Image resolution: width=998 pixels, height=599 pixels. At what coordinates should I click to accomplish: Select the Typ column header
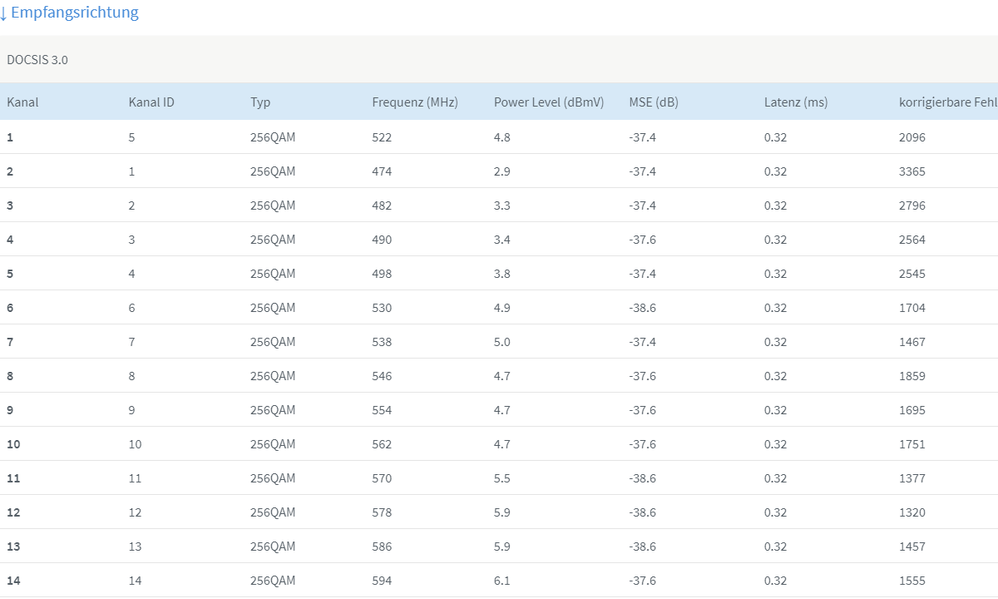tap(260, 102)
